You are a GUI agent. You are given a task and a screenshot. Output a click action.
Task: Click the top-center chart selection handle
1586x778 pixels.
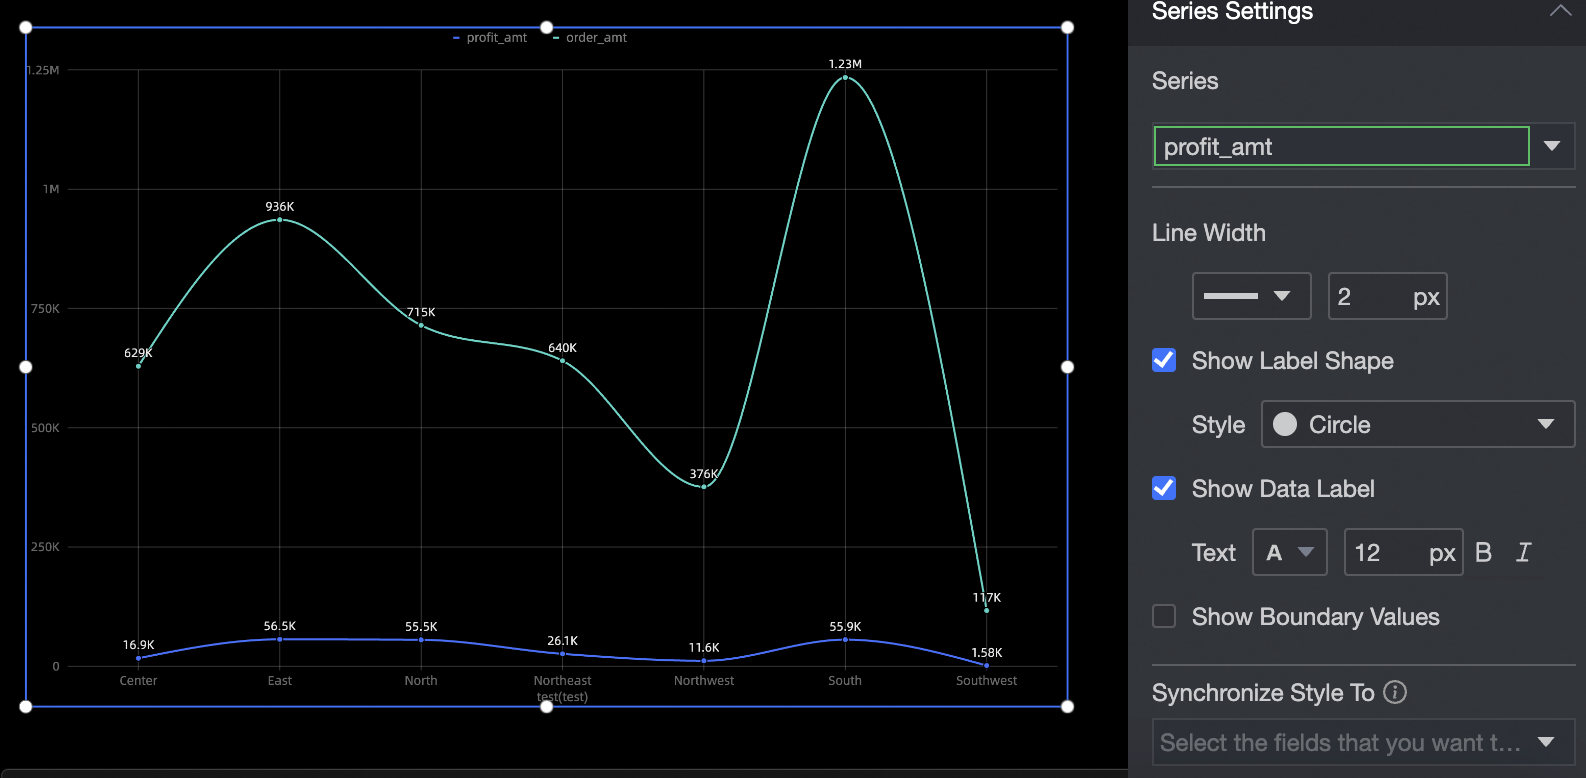547,27
